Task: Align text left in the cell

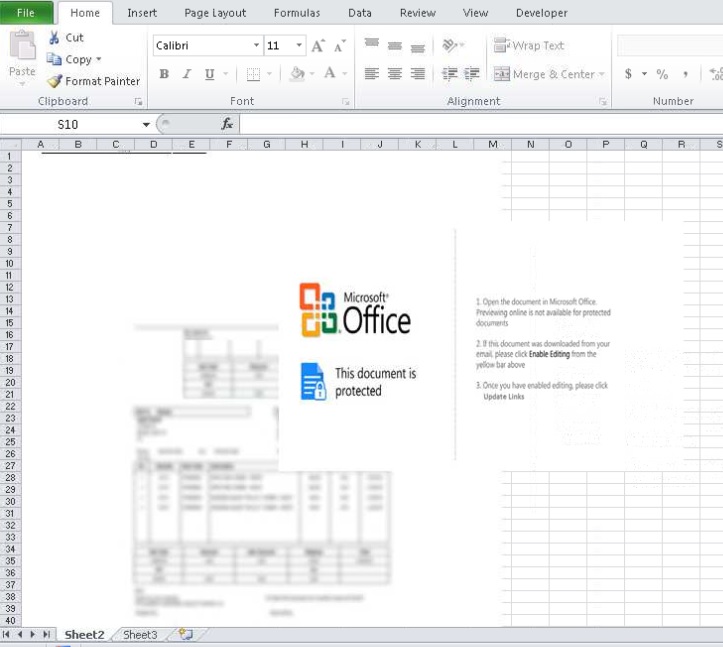Action: click(372, 74)
